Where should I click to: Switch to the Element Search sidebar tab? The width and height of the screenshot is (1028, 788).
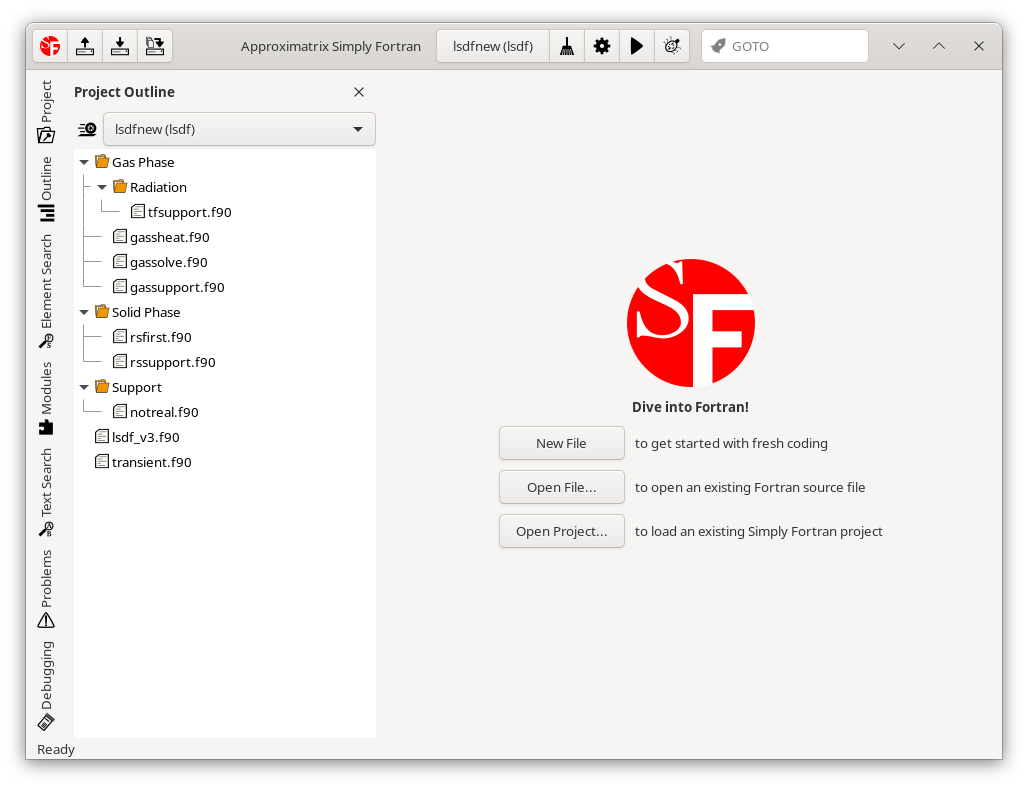(x=46, y=291)
